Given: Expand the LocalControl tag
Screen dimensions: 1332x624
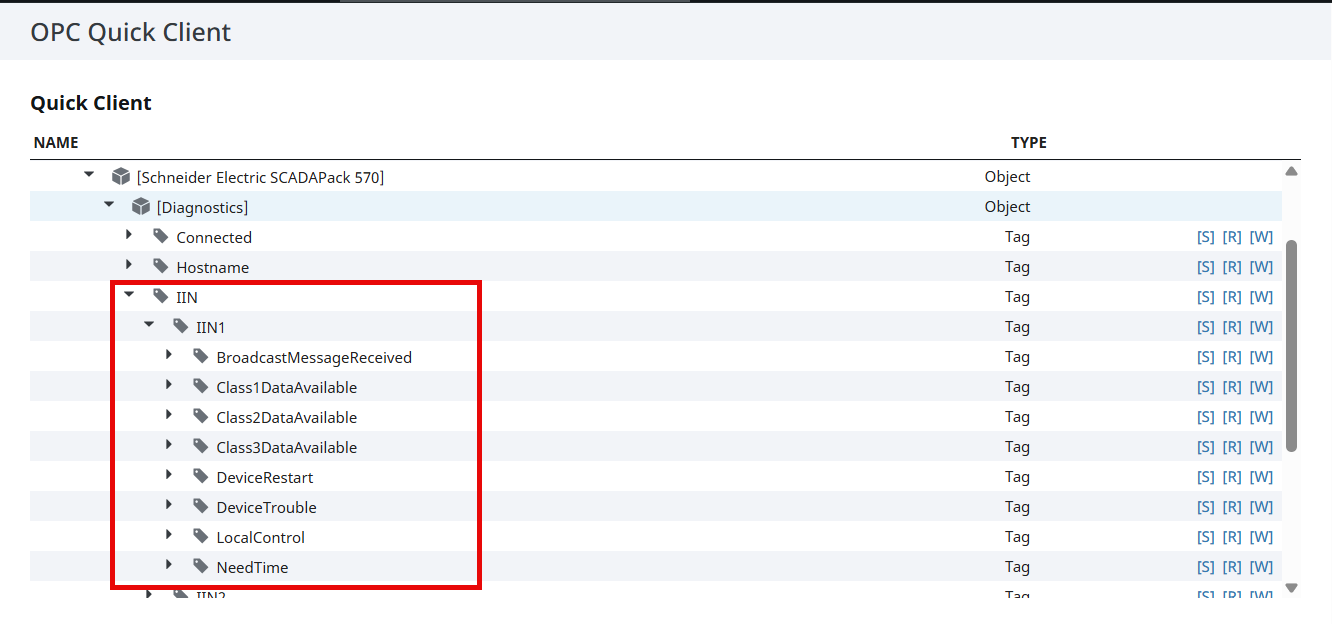Looking at the screenshot, I should pos(169,535).
